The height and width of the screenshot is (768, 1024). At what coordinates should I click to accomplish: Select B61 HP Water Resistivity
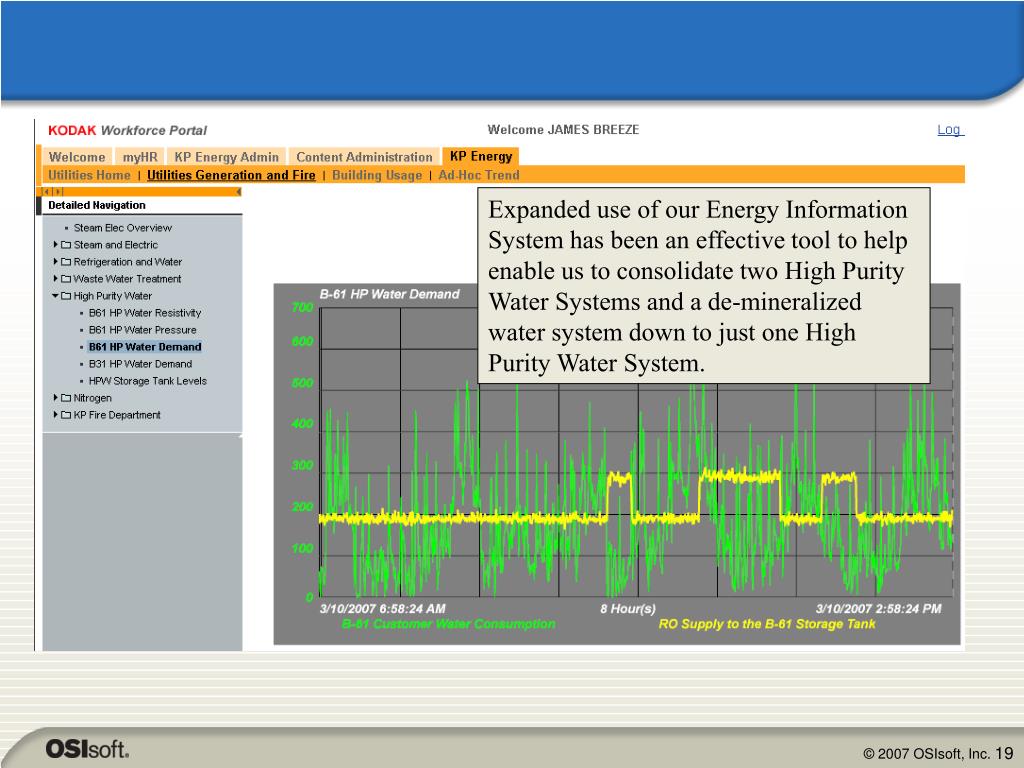coord(145,313)
